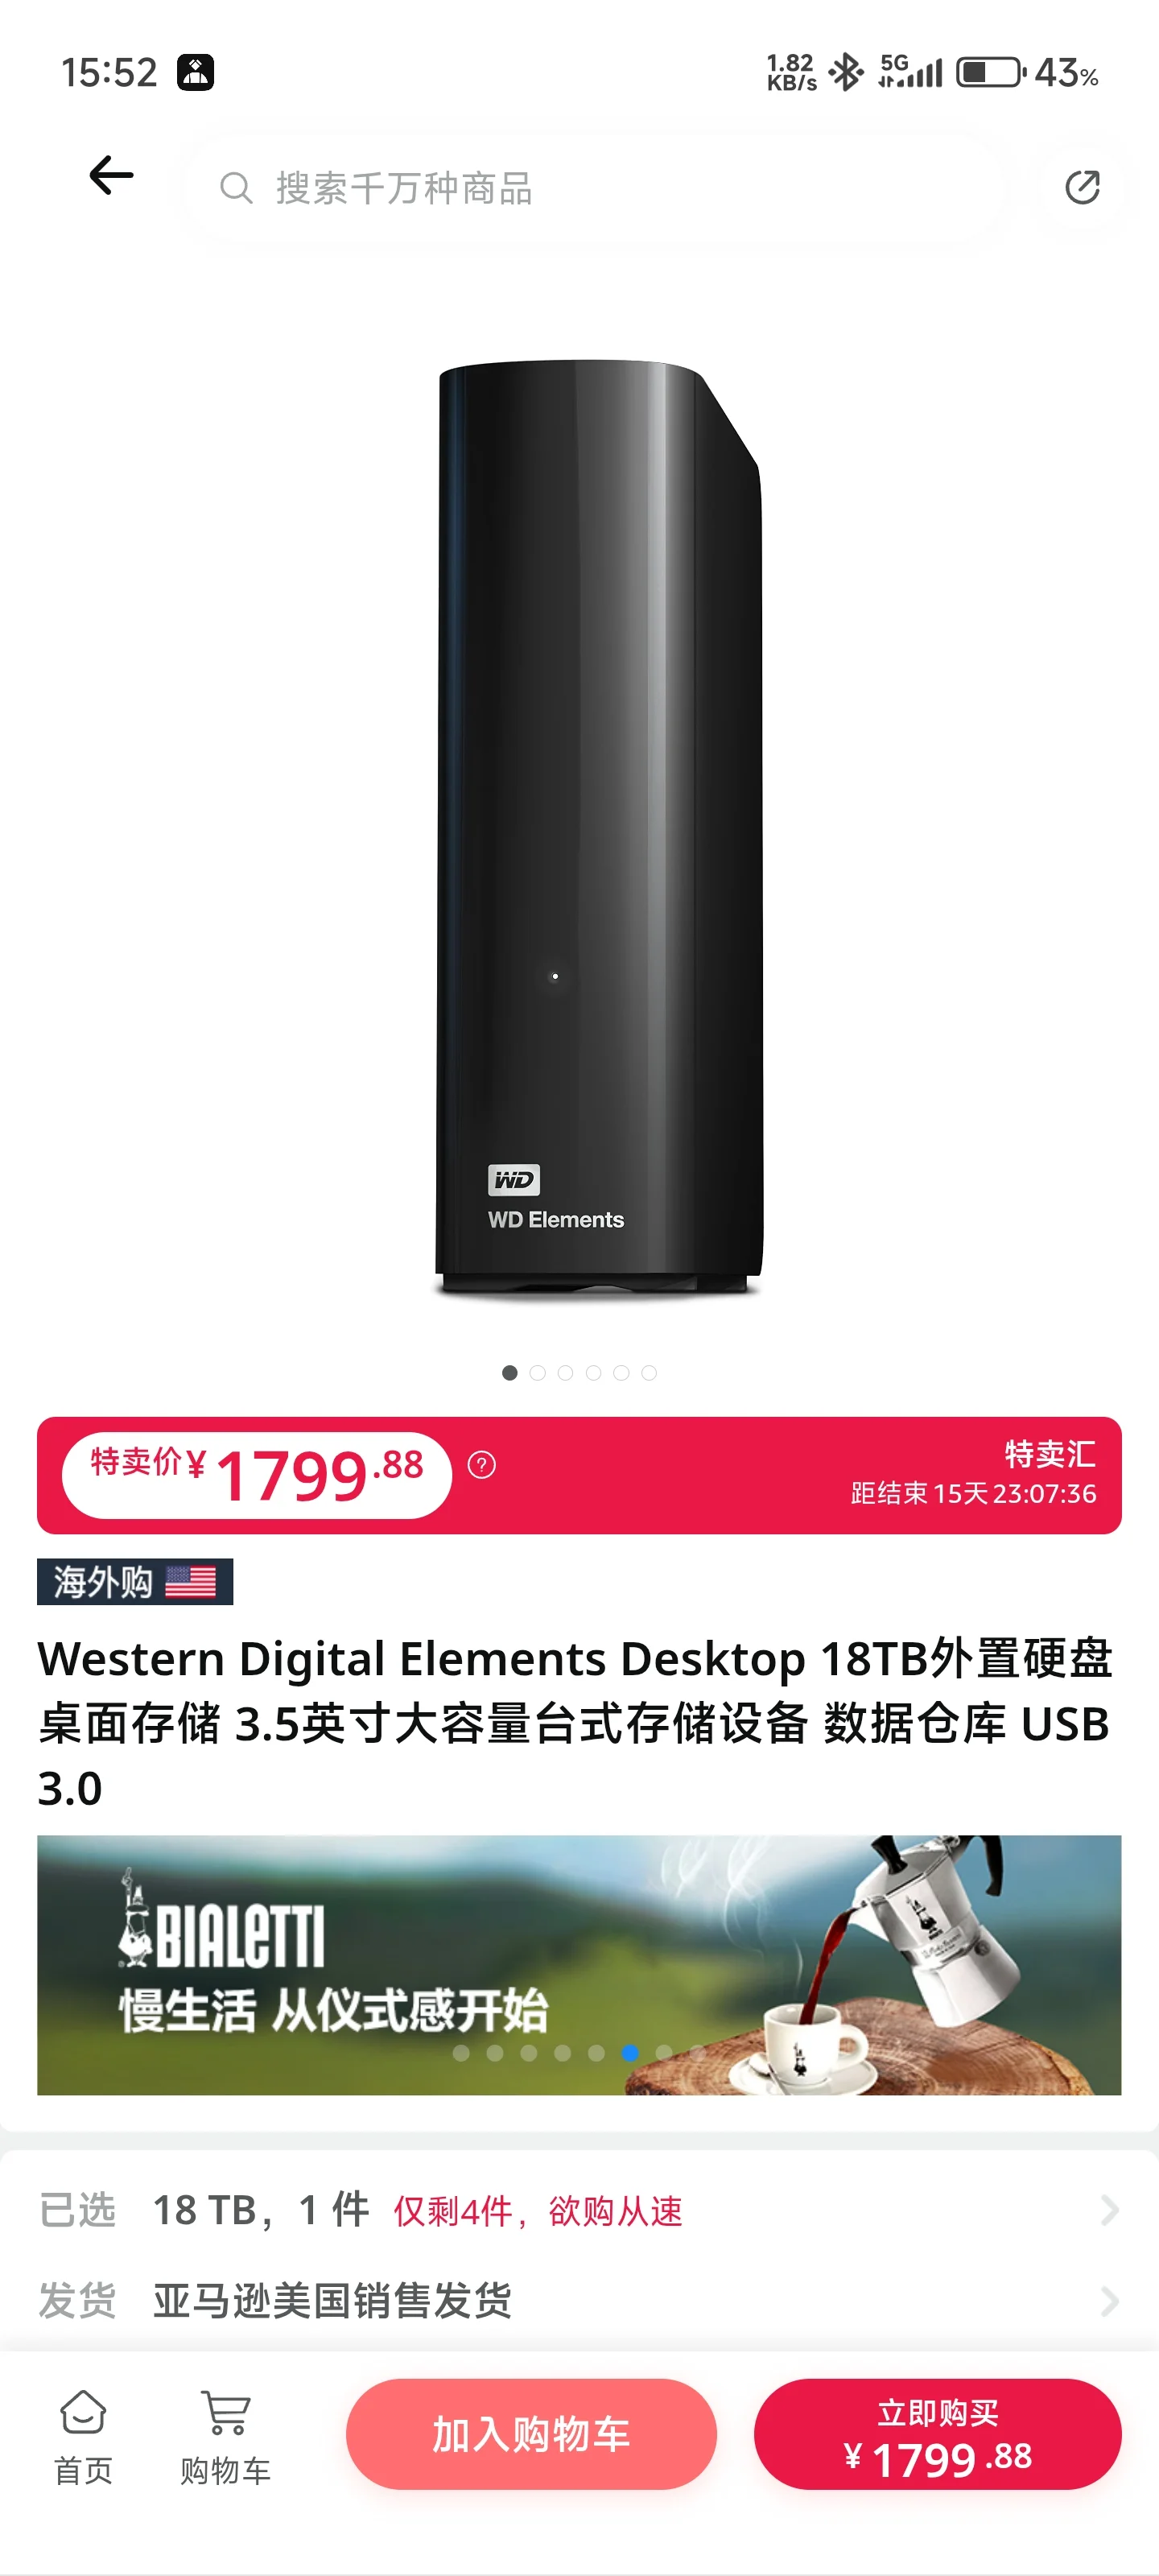Screen dimensions: 1159x2576
Task: Tap the battery status icon
Action: pos(991,72)
